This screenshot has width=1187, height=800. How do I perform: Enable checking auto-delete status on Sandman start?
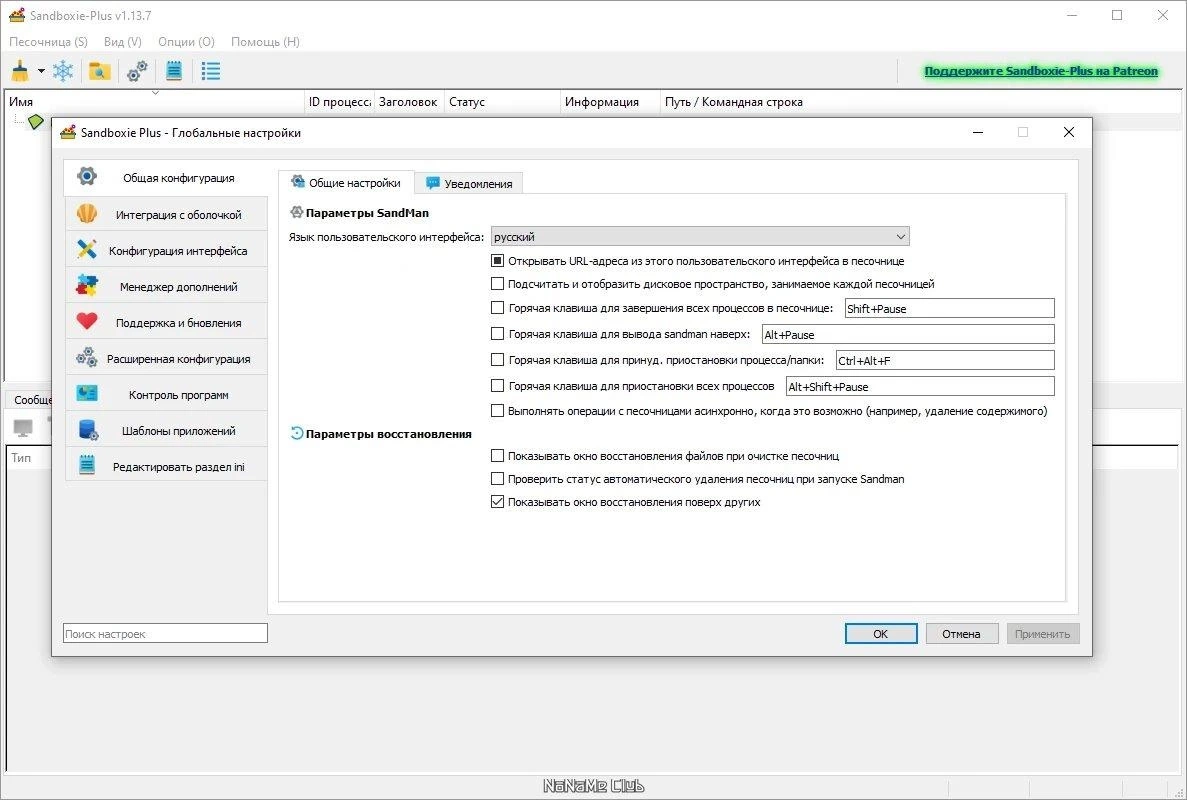pos(497,478)
